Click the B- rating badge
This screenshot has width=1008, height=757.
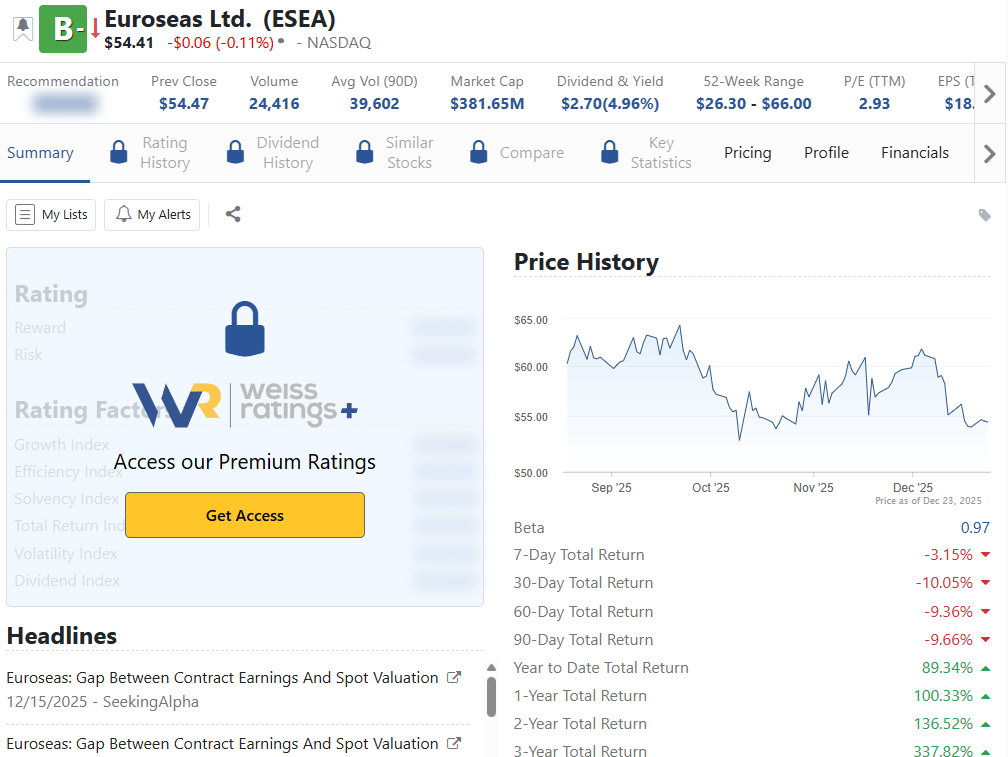pos(63,29)
